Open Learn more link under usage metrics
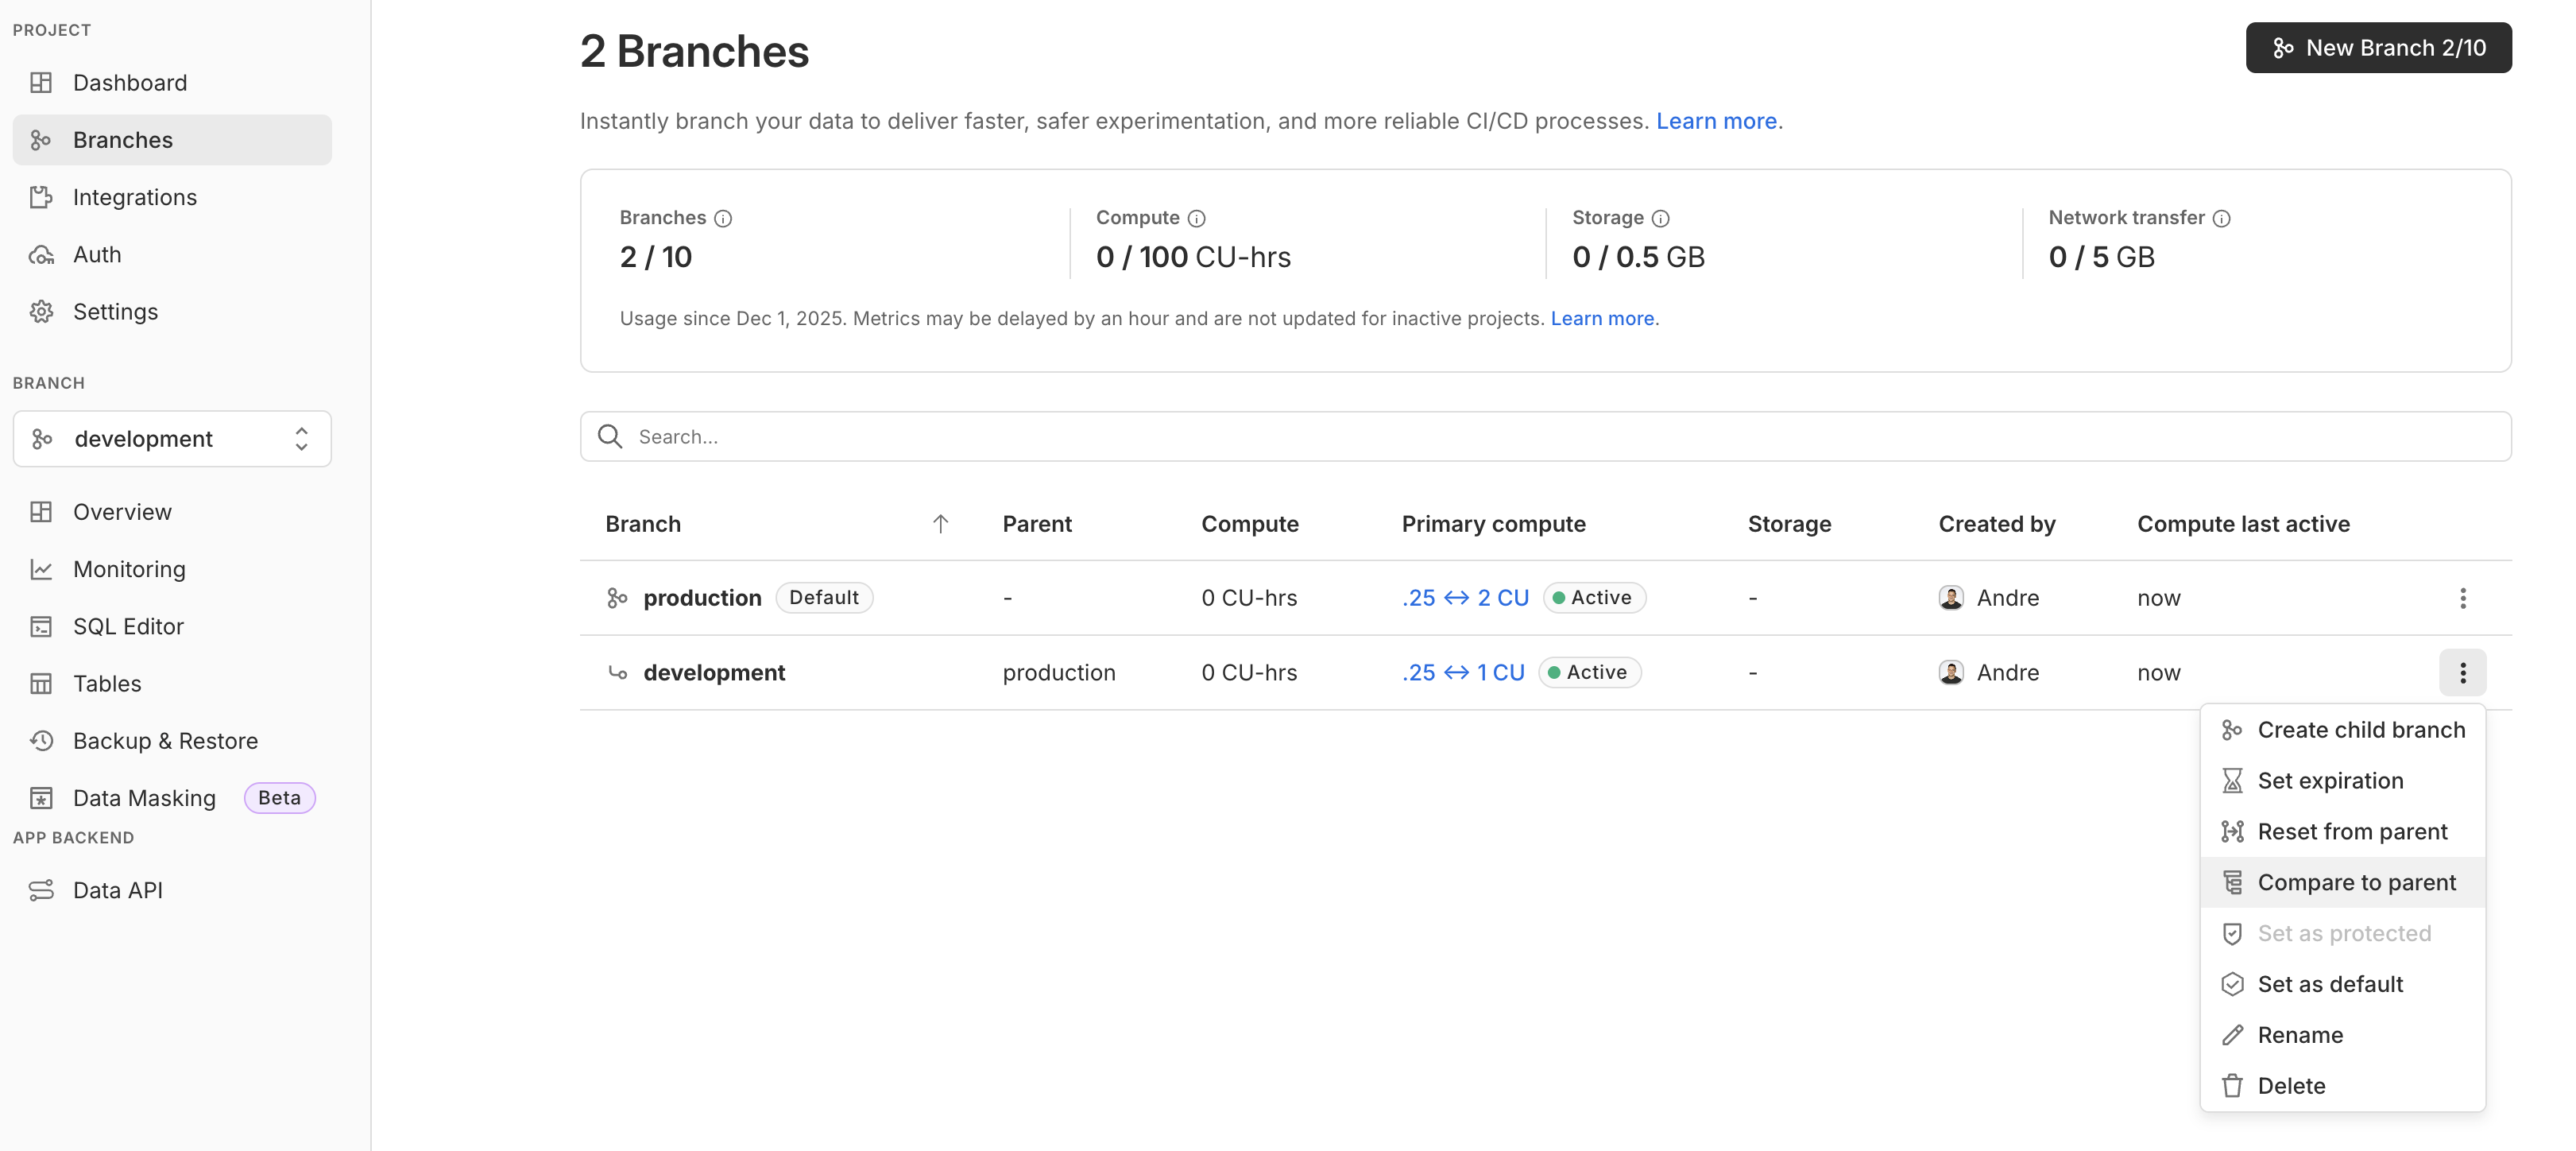Viewport: 2576px width, 1151px height. [1601, 318]
